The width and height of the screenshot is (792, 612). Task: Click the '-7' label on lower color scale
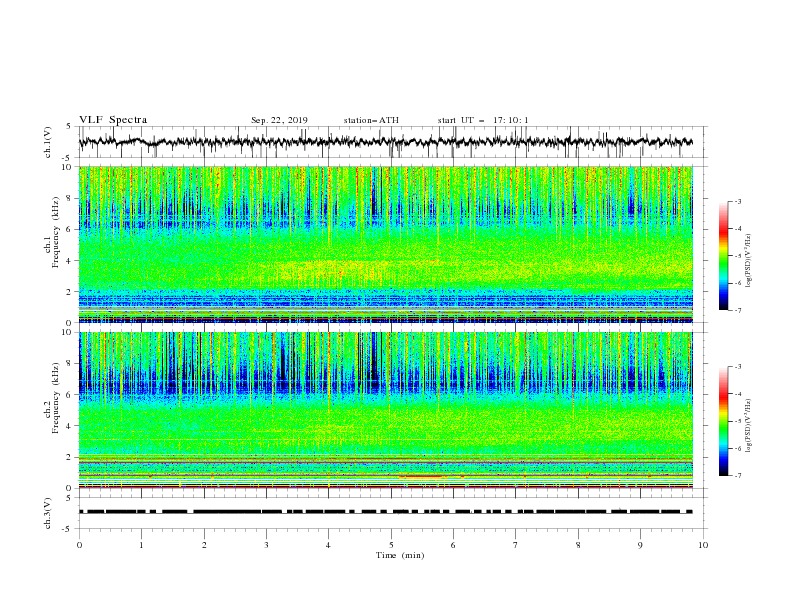pyautogui.click(x=737, y=476)
